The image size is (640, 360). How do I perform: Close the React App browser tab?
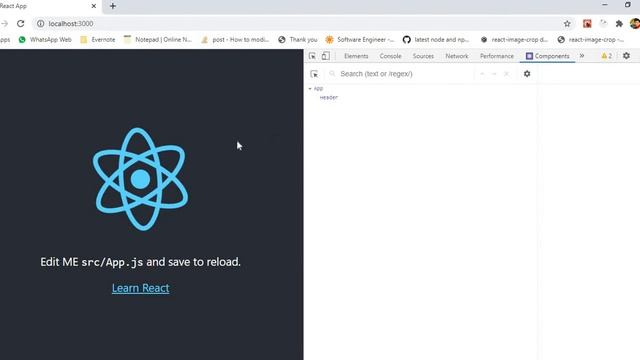click(x=93, y=6)
